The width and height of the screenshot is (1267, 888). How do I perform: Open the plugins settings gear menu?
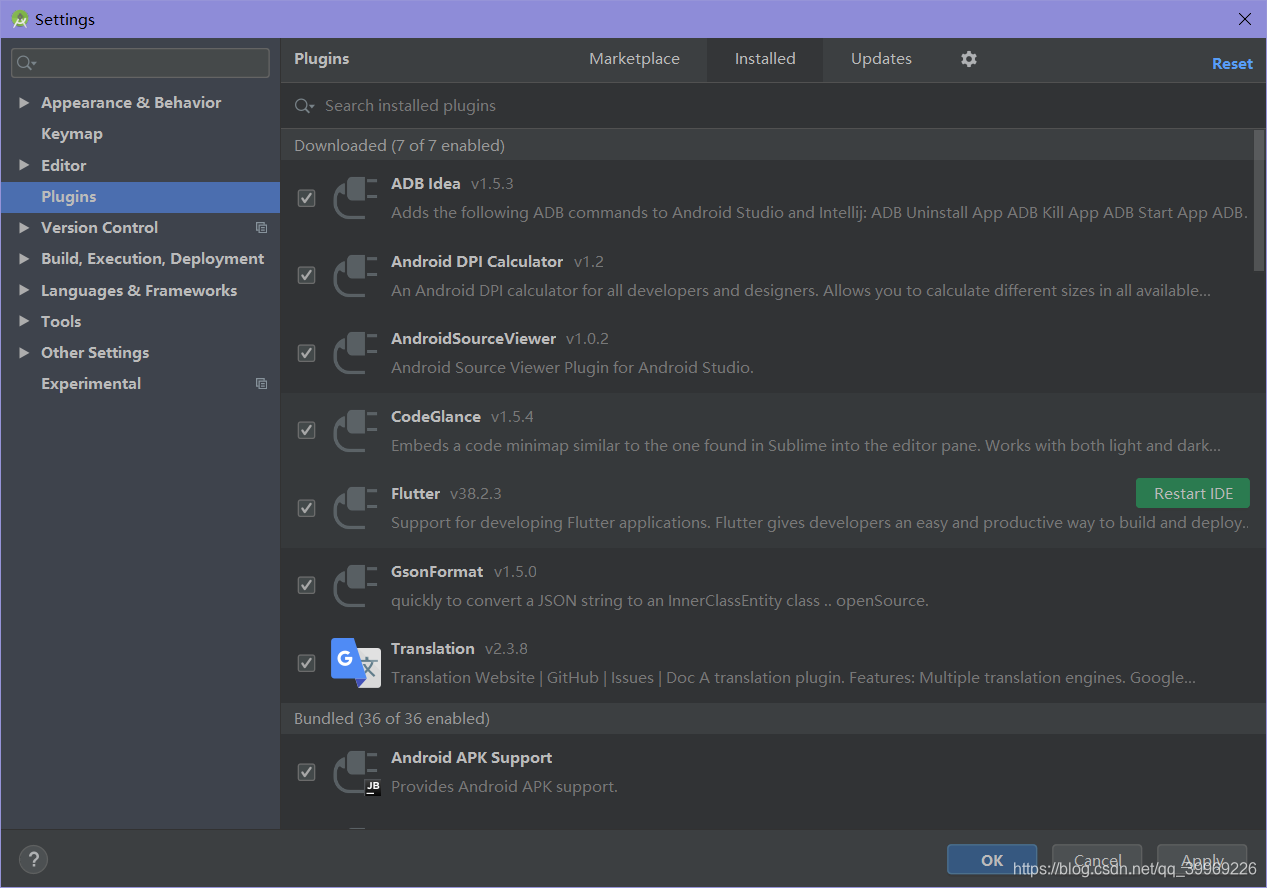tap(967, 59)
